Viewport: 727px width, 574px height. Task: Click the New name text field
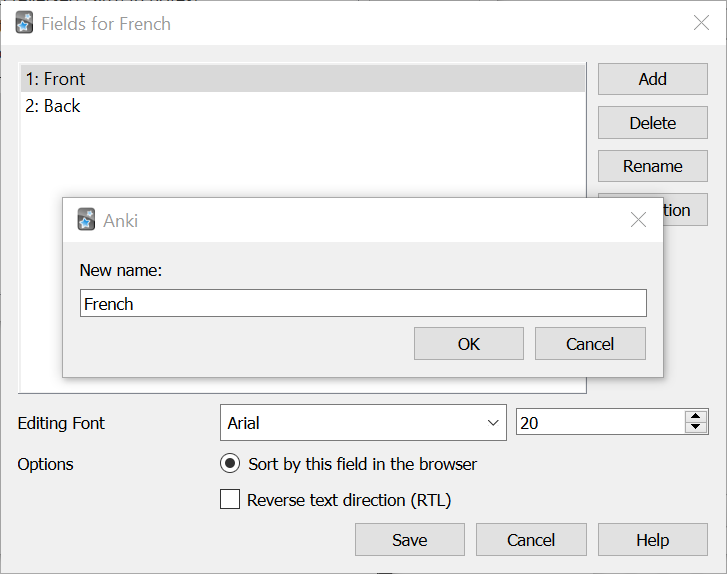[363, 304]
